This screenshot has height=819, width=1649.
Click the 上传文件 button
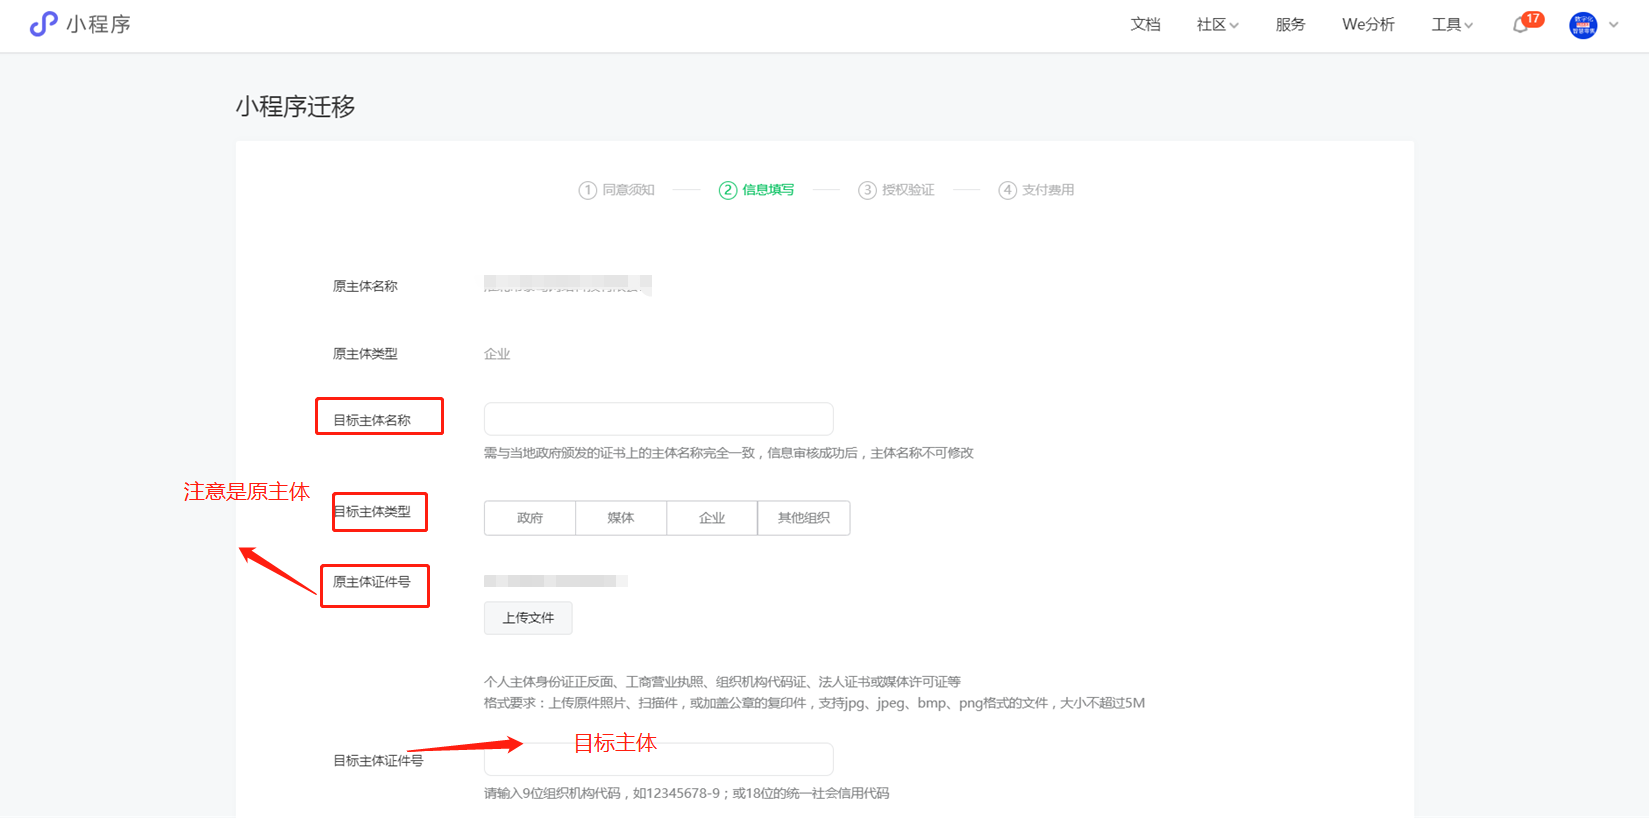[x=528, y=618]
